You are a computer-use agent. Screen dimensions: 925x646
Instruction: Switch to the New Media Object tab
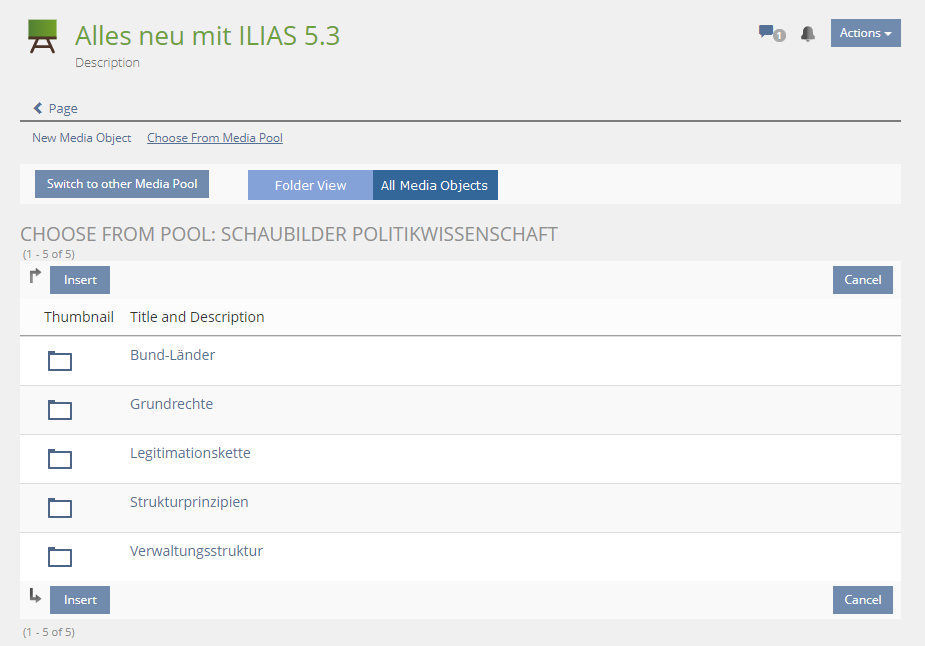pos(81,138)
